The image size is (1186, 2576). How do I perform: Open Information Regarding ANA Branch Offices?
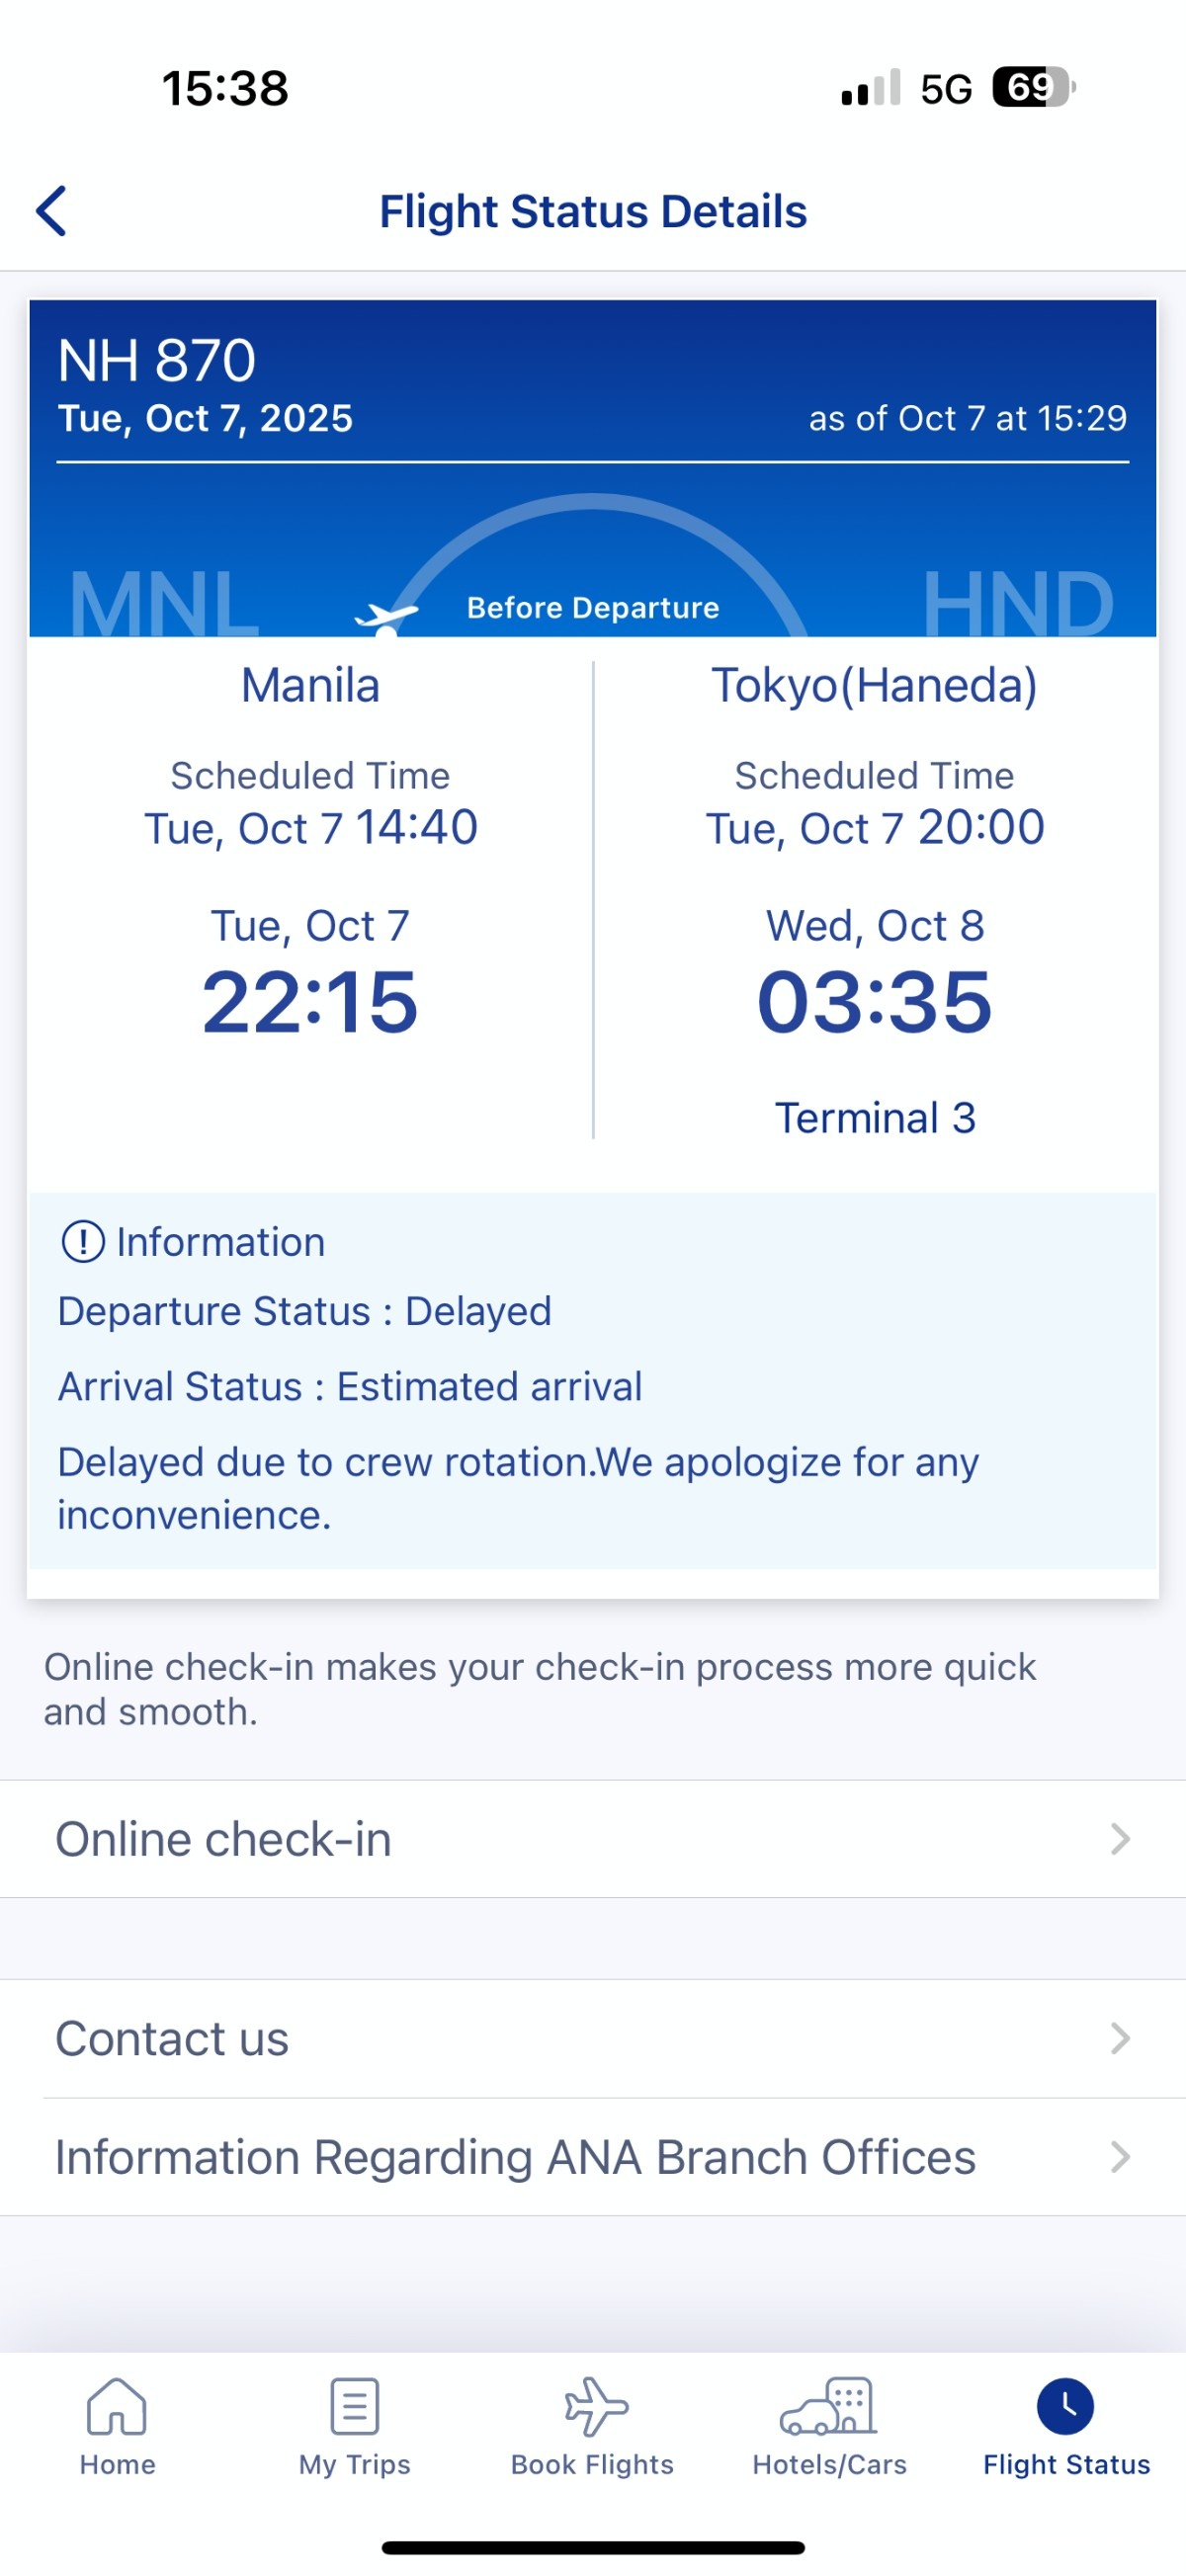pyautogui.click(x=515, y=2157)
